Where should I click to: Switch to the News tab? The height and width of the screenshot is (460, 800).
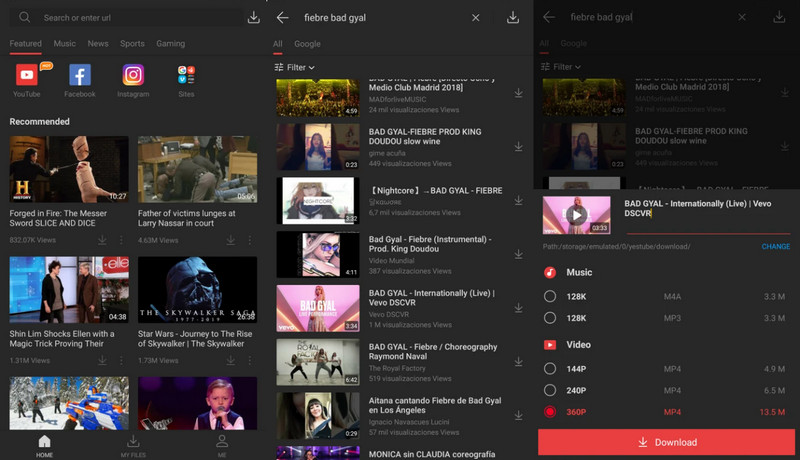click(x=98, y=44)
